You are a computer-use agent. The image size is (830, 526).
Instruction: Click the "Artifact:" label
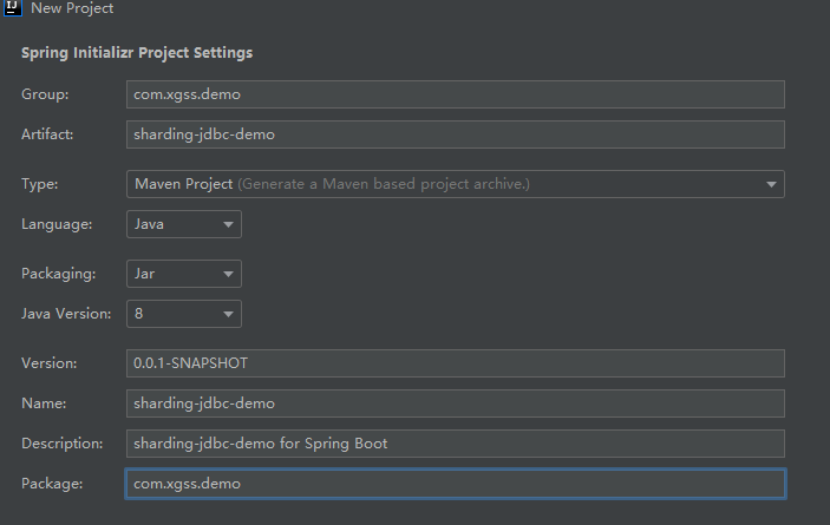[46, 134]
